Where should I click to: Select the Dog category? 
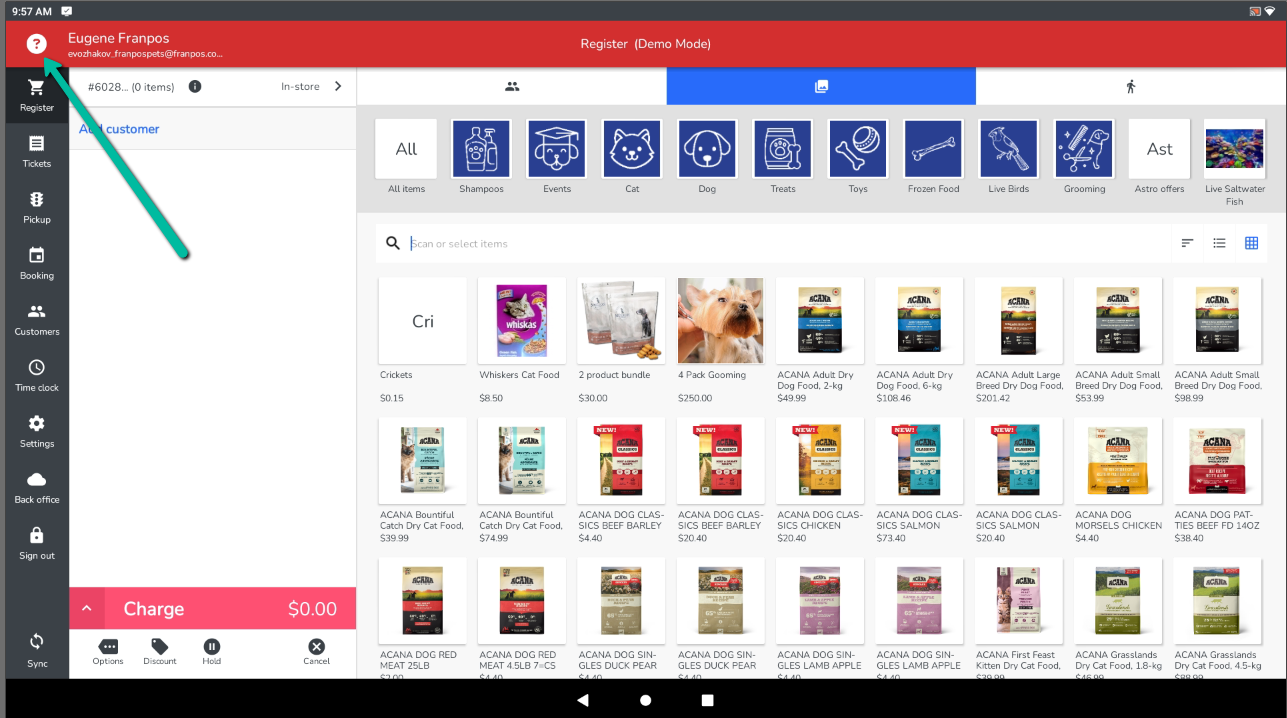[707, 156]
